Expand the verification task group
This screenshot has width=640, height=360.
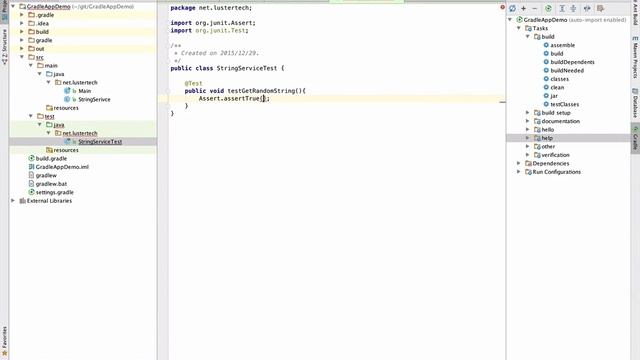coord(528,155)
